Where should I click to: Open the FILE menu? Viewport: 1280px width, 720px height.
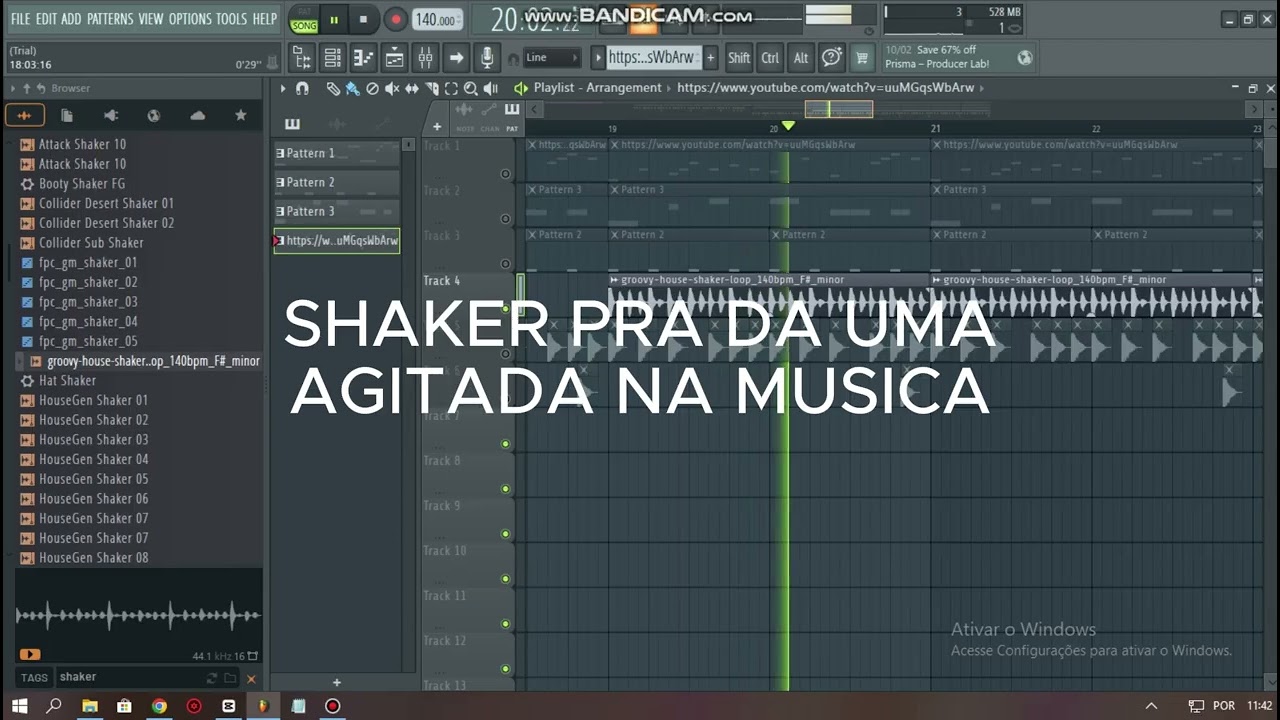[x=20, y=19]
